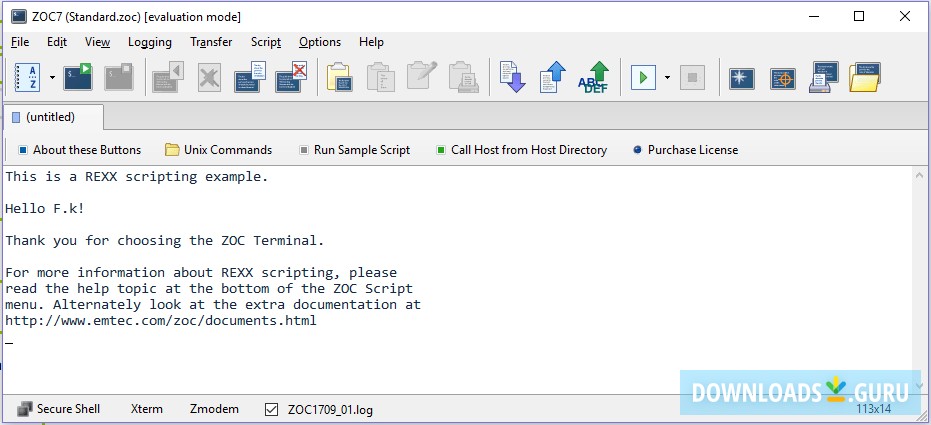Click the greyed print clipboard icon
This screenshot has width=931, height=425.
pyautogui.click(x=464, y=77)
